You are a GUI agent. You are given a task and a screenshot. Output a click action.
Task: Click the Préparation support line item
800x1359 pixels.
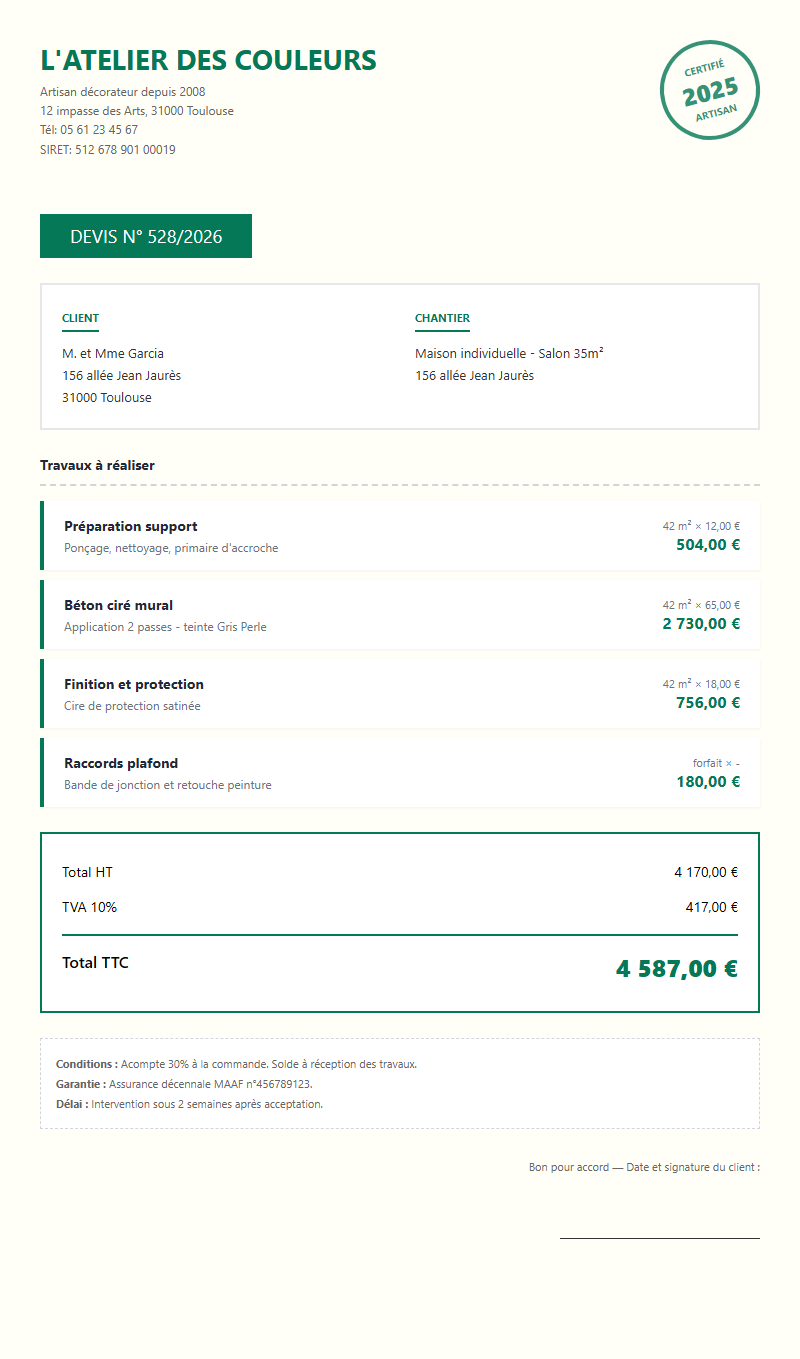[x=131, y=526]
